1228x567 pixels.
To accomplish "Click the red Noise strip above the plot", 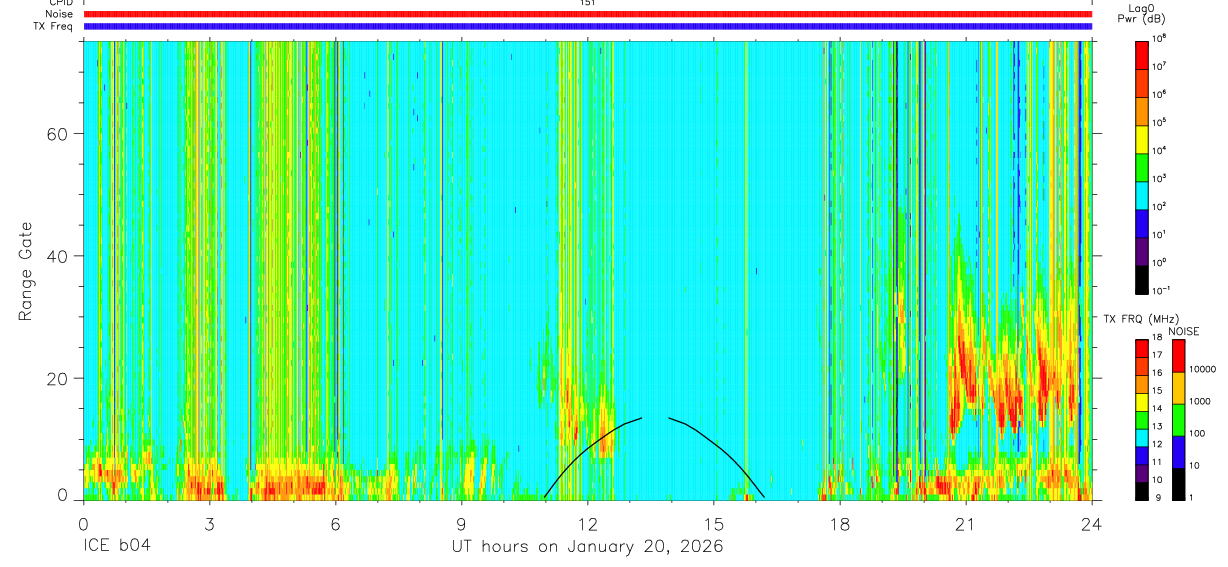I will [x=587, y=14].
